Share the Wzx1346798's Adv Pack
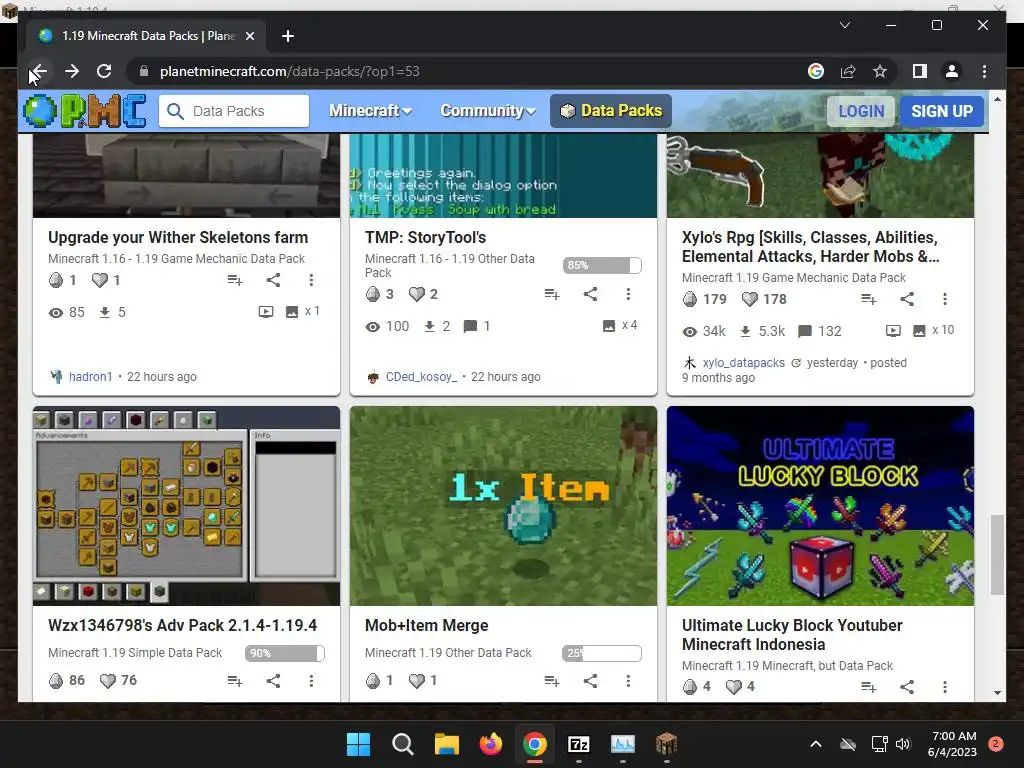The width and height of the screenshot is (1024, 768). [x=274, y=680]
